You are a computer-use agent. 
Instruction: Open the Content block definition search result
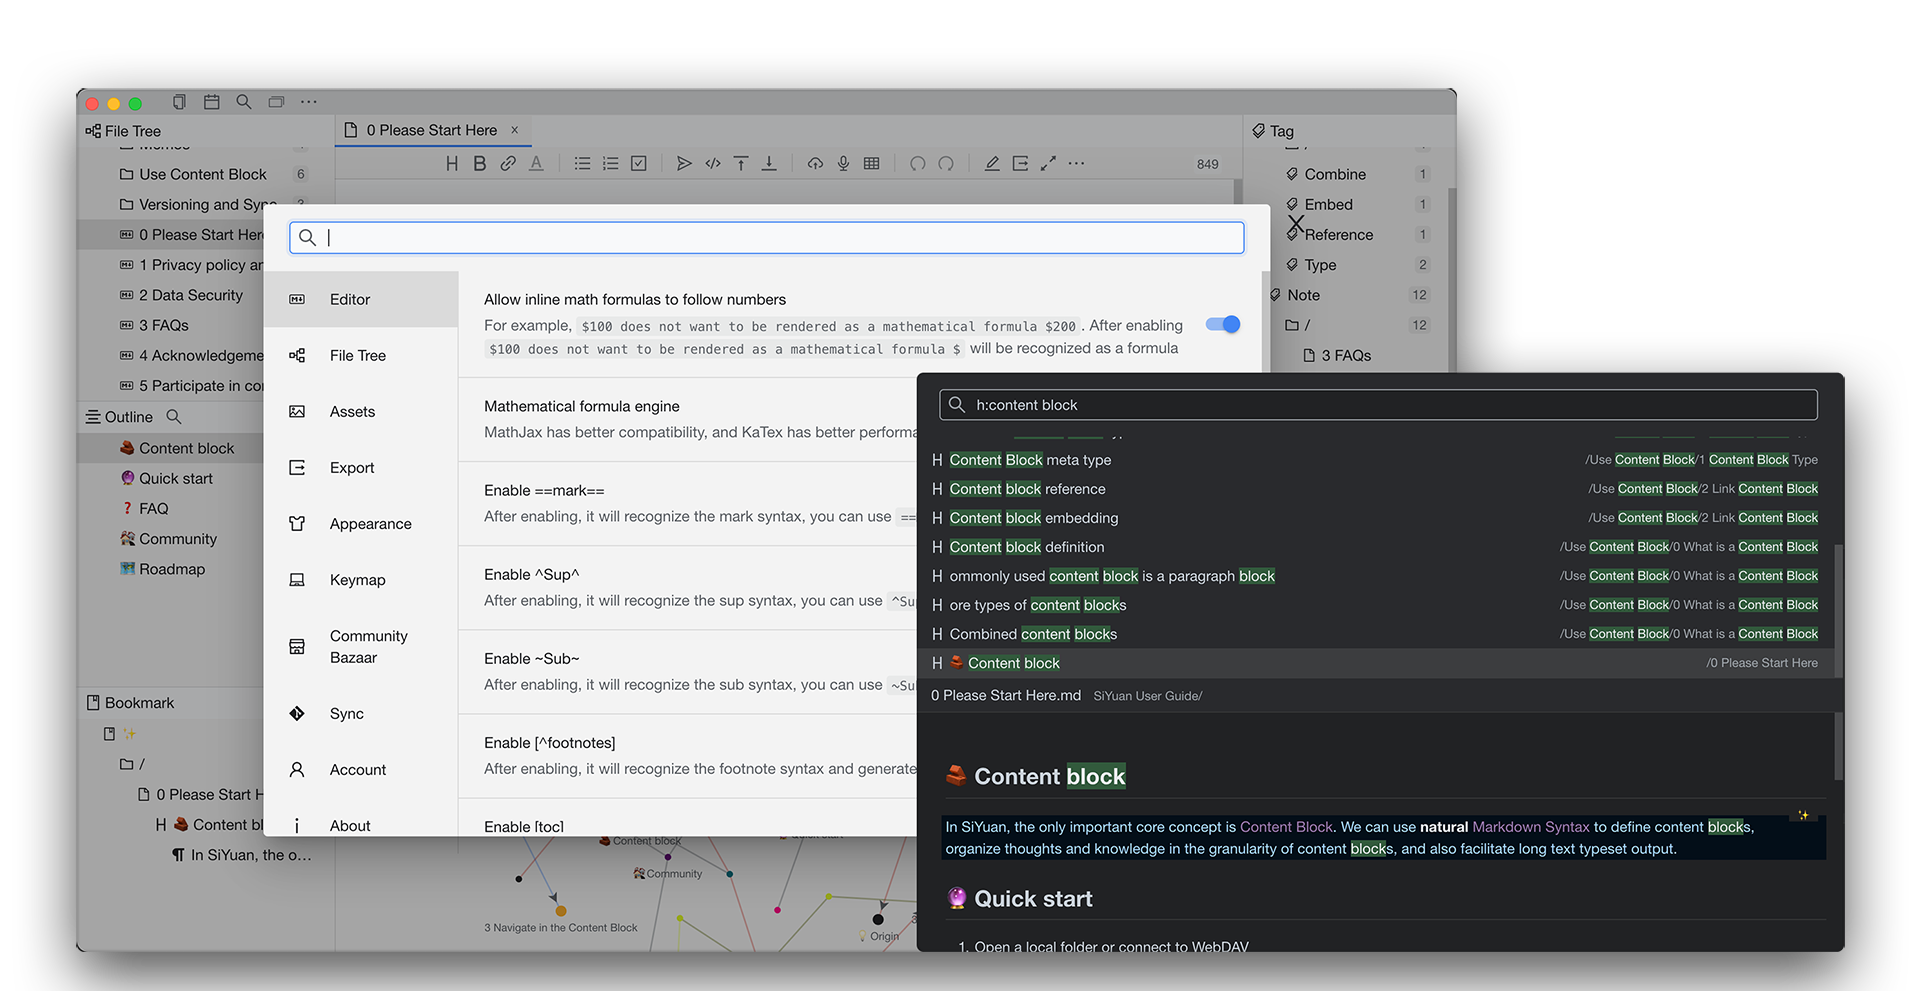[x=1026, y=547]
